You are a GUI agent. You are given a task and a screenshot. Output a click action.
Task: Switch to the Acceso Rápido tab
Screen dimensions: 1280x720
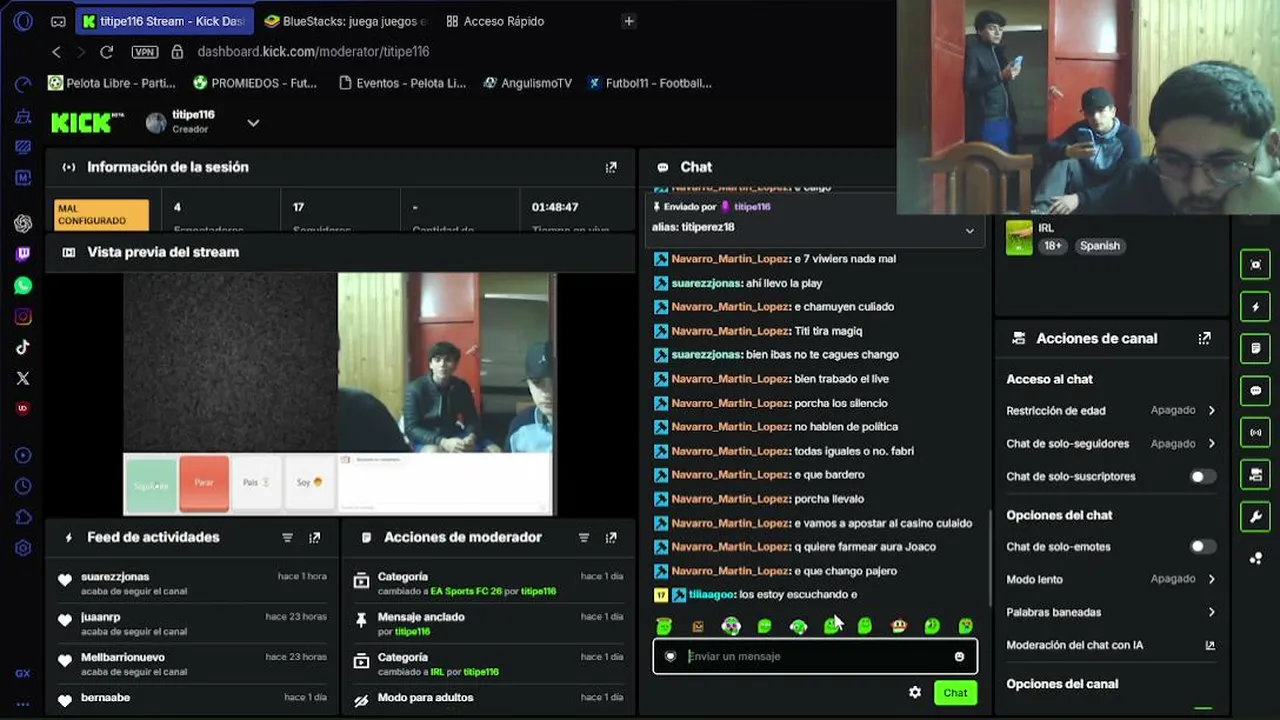(495, 21)
